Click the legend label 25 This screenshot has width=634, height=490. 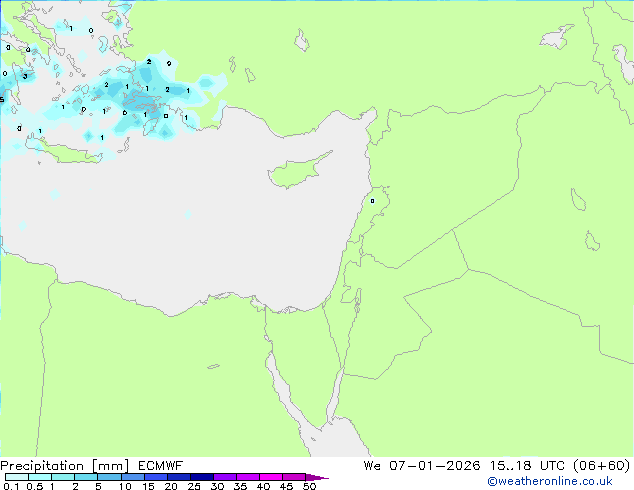click(x=194, y=486)
